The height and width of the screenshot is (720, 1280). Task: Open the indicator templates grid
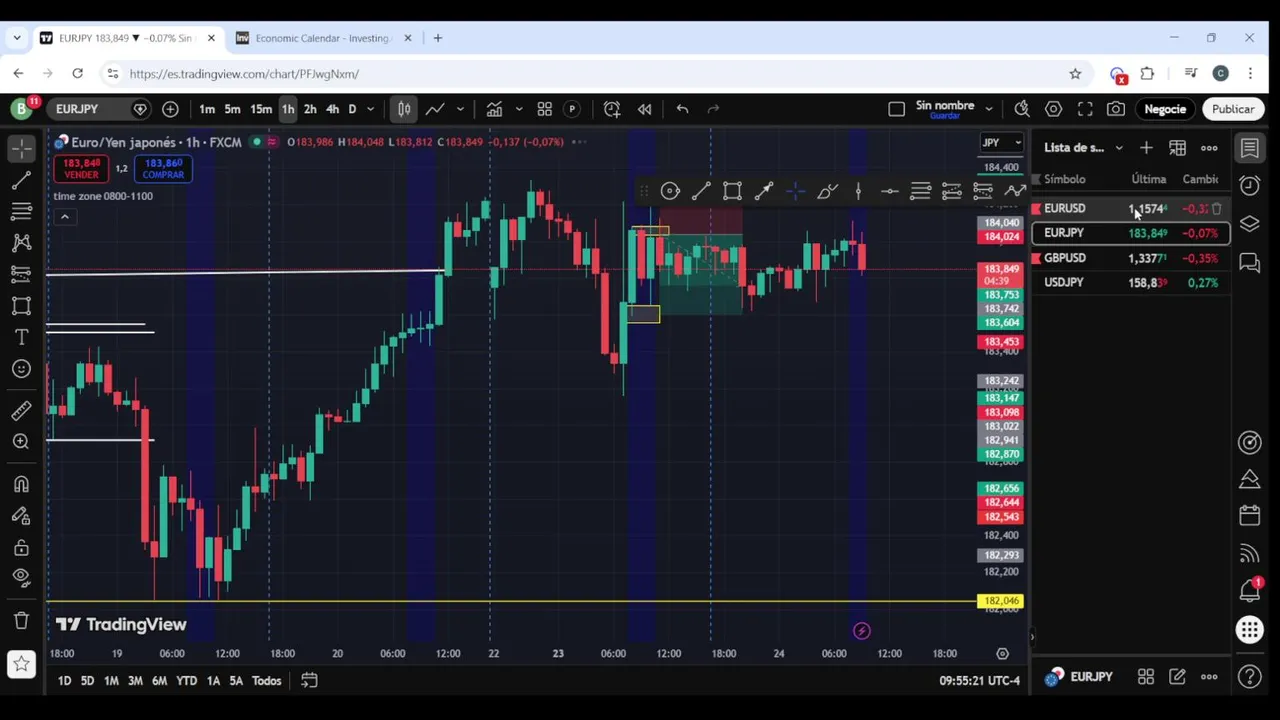click(x=545, y=109)
